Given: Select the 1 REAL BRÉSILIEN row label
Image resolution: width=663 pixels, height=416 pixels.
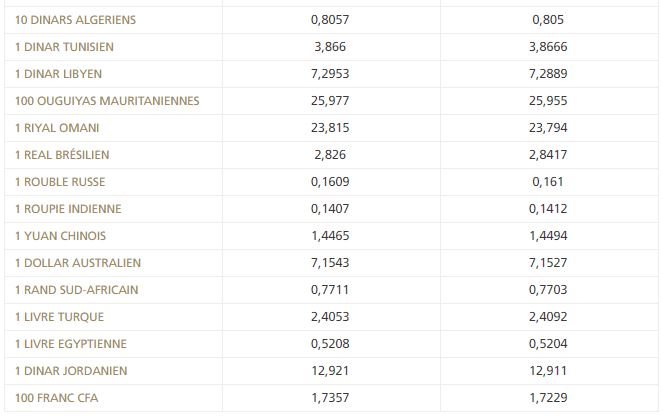Looking at the screenshot, I should (63, 155).
